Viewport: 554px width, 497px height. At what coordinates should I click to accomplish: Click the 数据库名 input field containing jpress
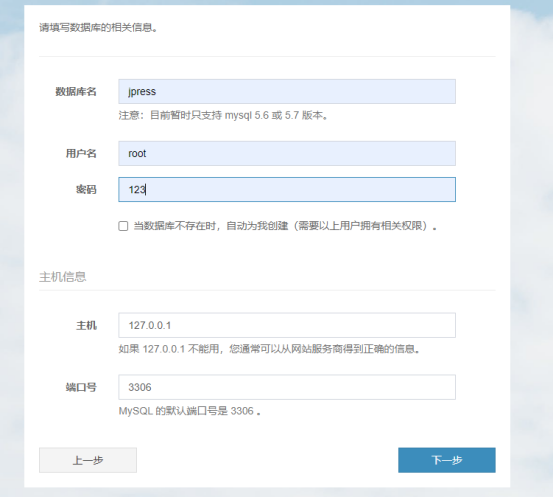[287, 91]
